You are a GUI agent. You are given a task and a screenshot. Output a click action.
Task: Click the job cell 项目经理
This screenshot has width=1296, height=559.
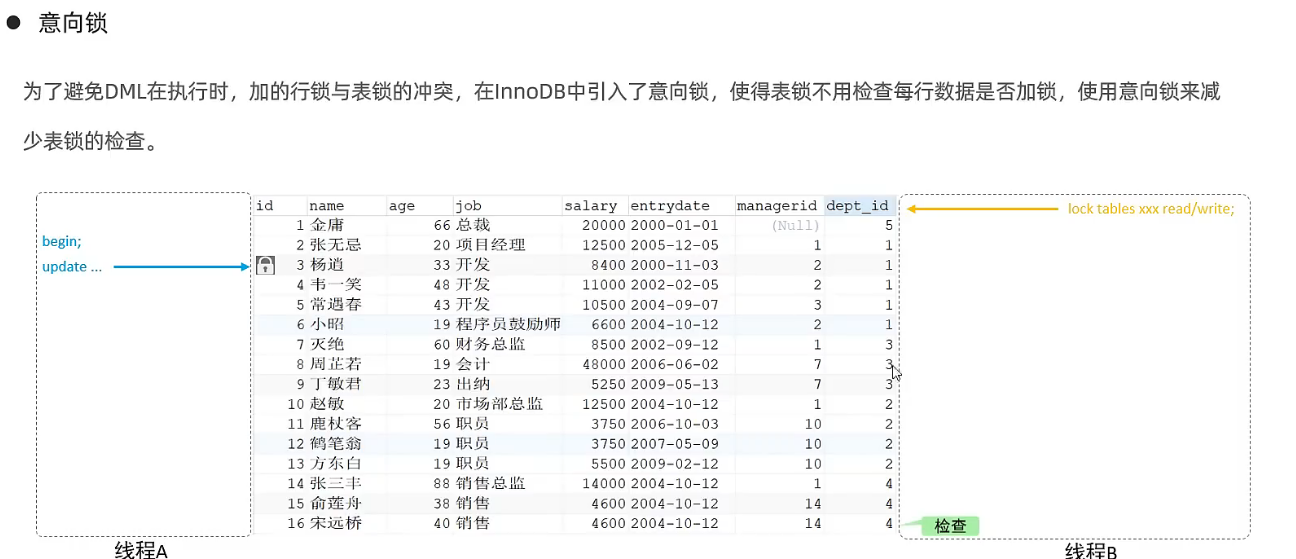coord(491,245)
